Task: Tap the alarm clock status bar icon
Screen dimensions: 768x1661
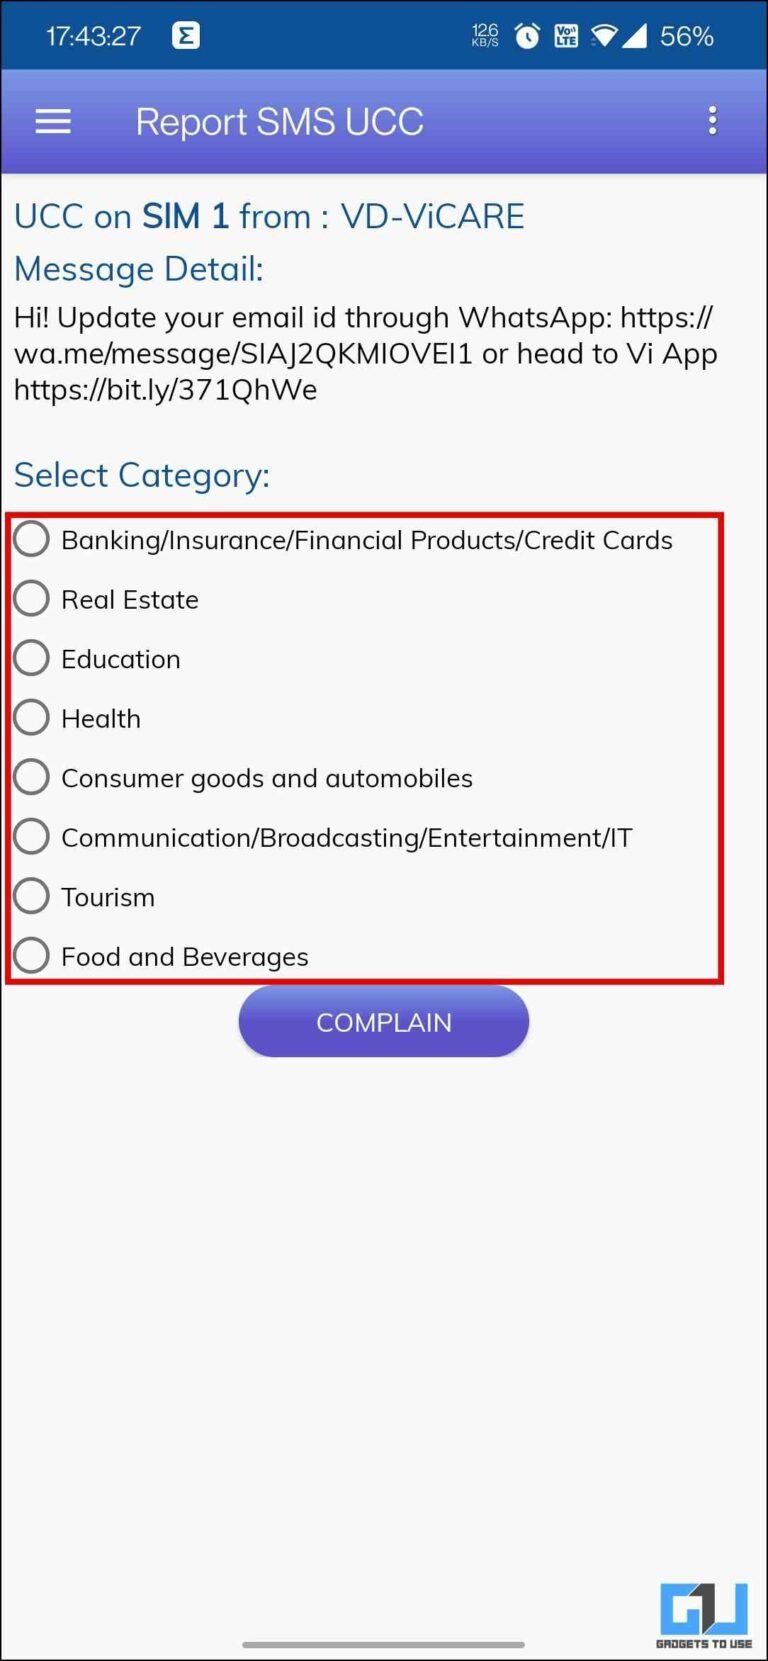Action: [527, 33]
